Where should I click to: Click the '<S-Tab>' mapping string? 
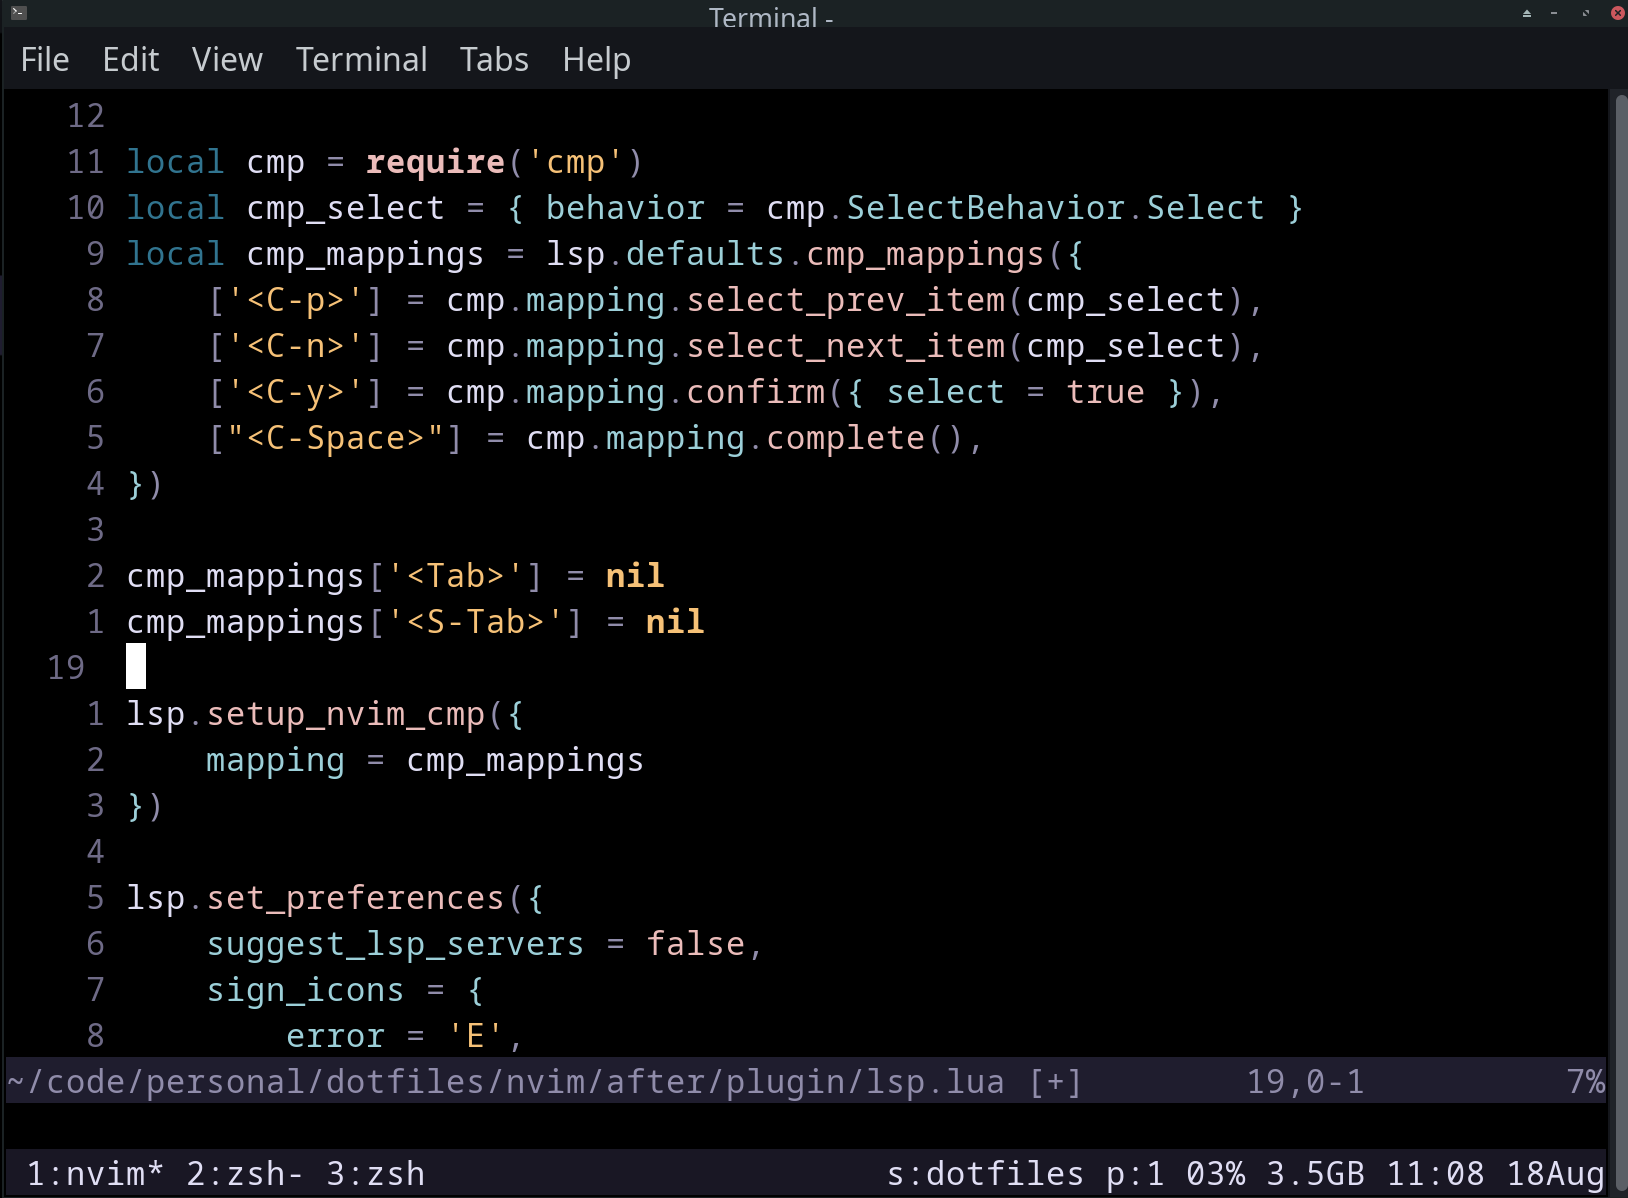point(475,622)
